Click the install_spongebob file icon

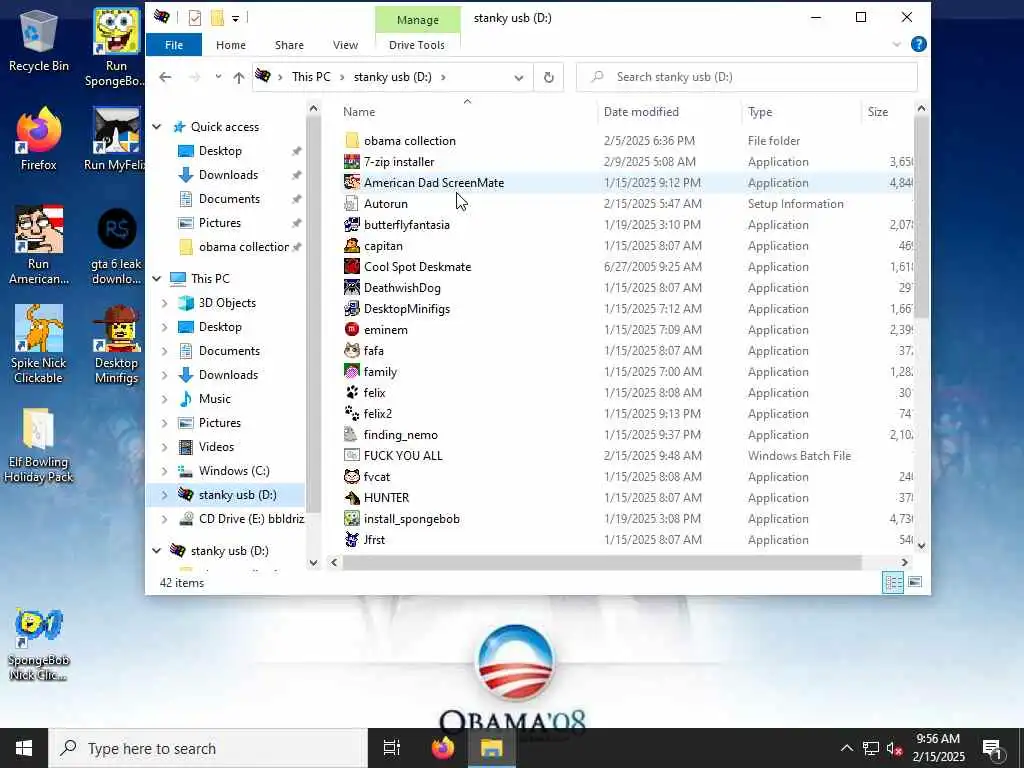352,519
